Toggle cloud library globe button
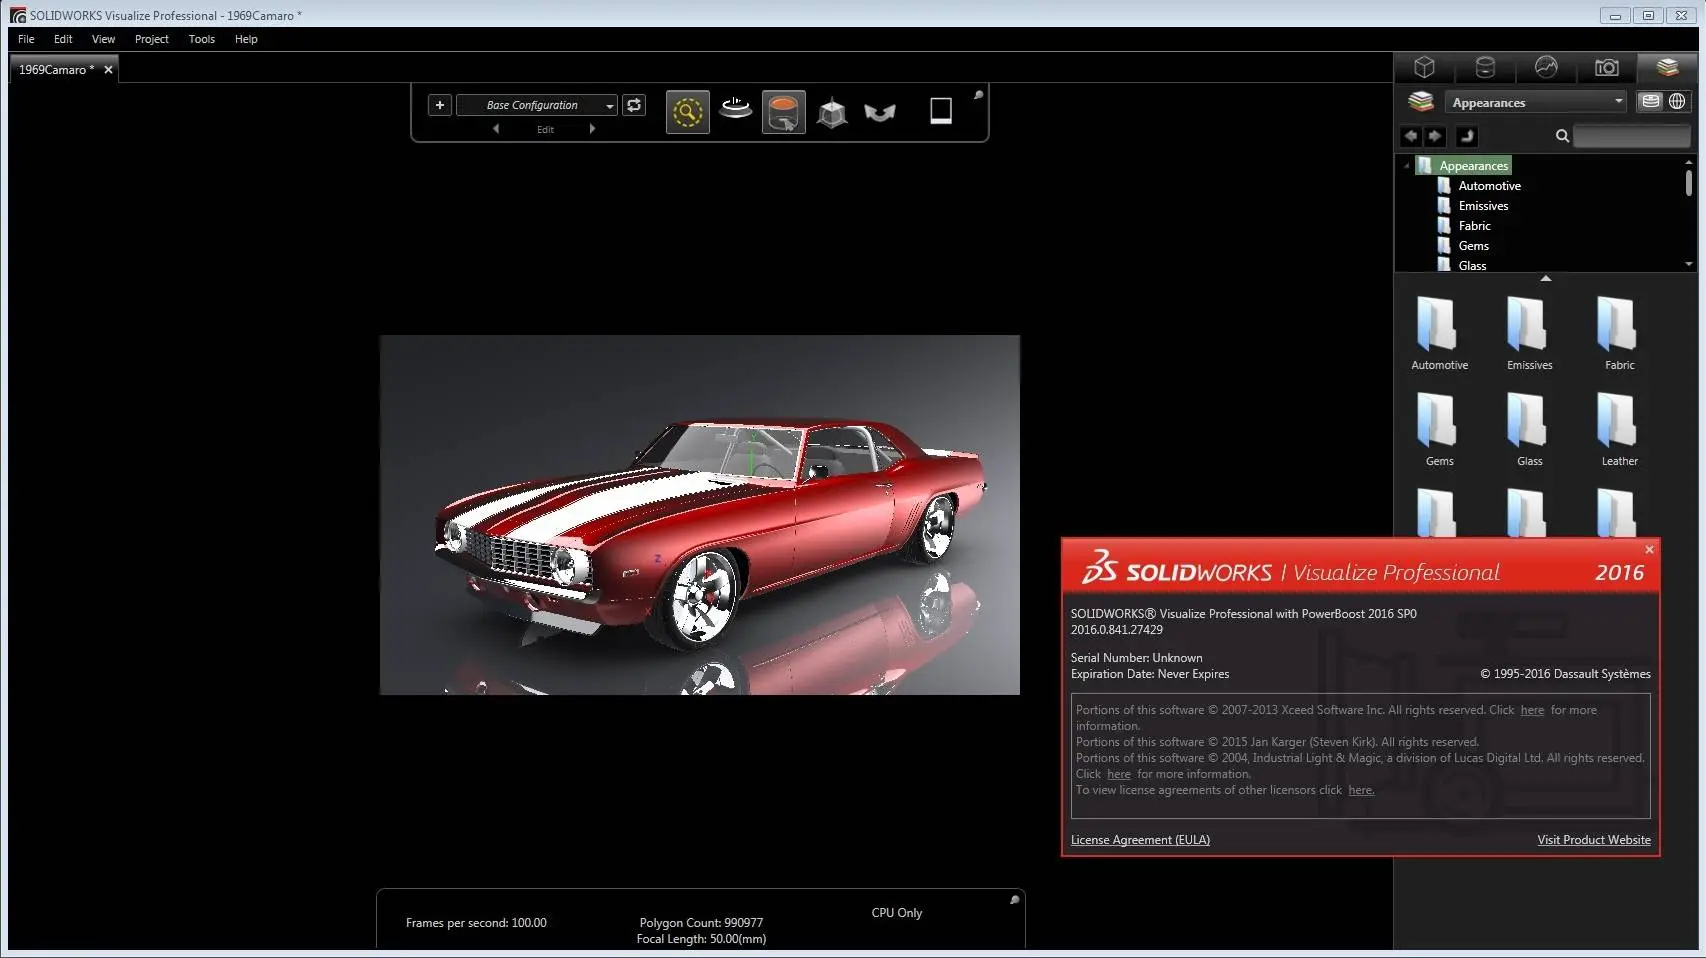 tap(1677, 101)
